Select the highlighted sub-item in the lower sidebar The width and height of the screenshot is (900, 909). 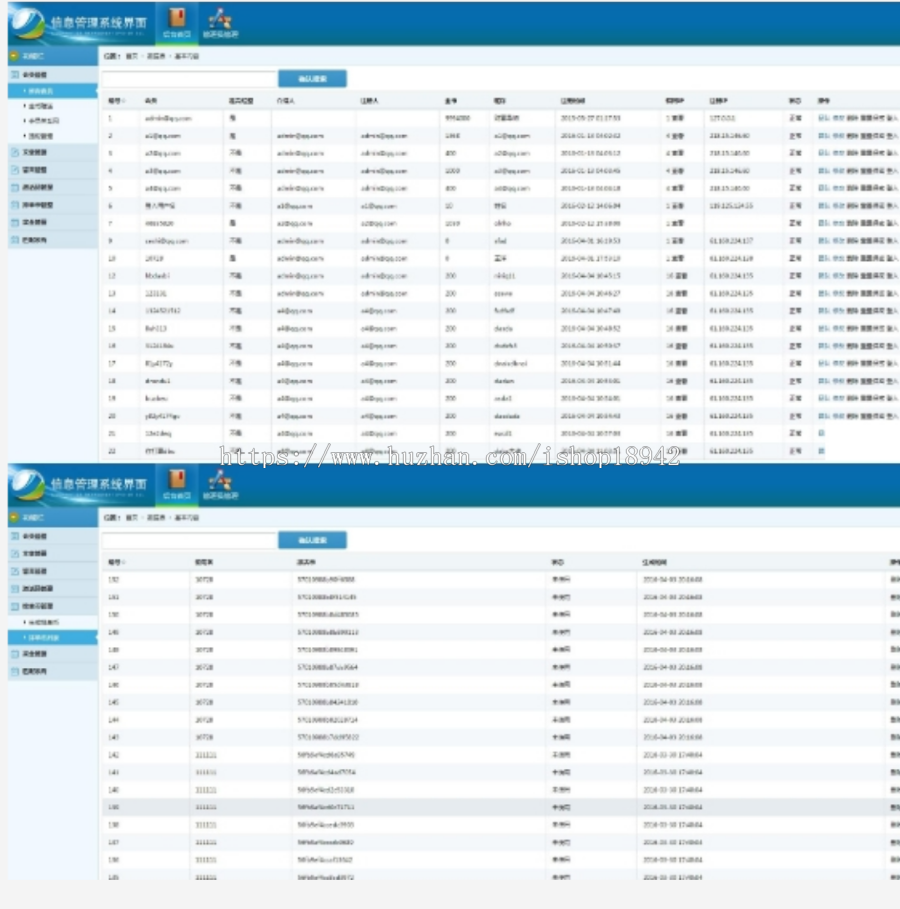click(53, 638)
